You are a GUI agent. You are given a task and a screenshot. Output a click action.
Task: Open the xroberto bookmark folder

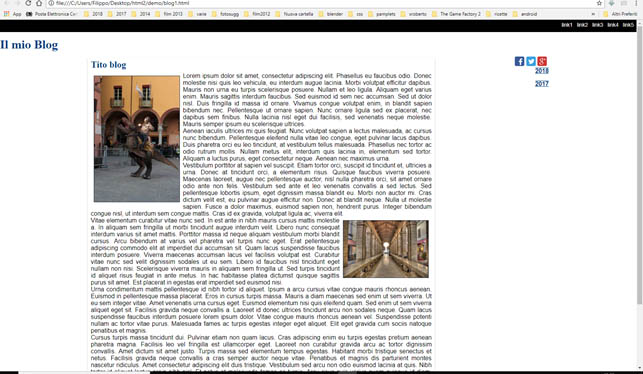[x=413, y=14]
